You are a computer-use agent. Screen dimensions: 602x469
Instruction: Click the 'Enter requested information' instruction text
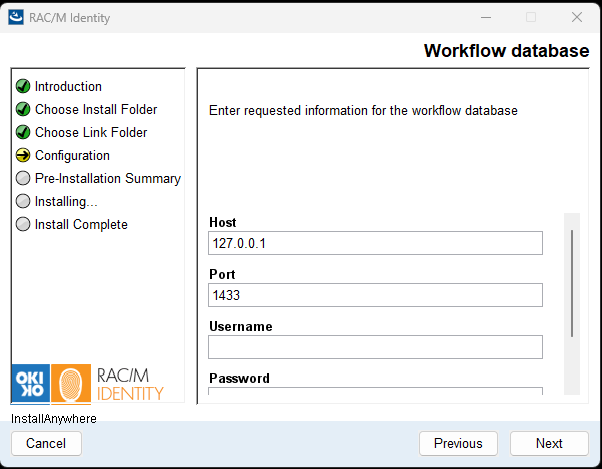[x=363, y=111]
